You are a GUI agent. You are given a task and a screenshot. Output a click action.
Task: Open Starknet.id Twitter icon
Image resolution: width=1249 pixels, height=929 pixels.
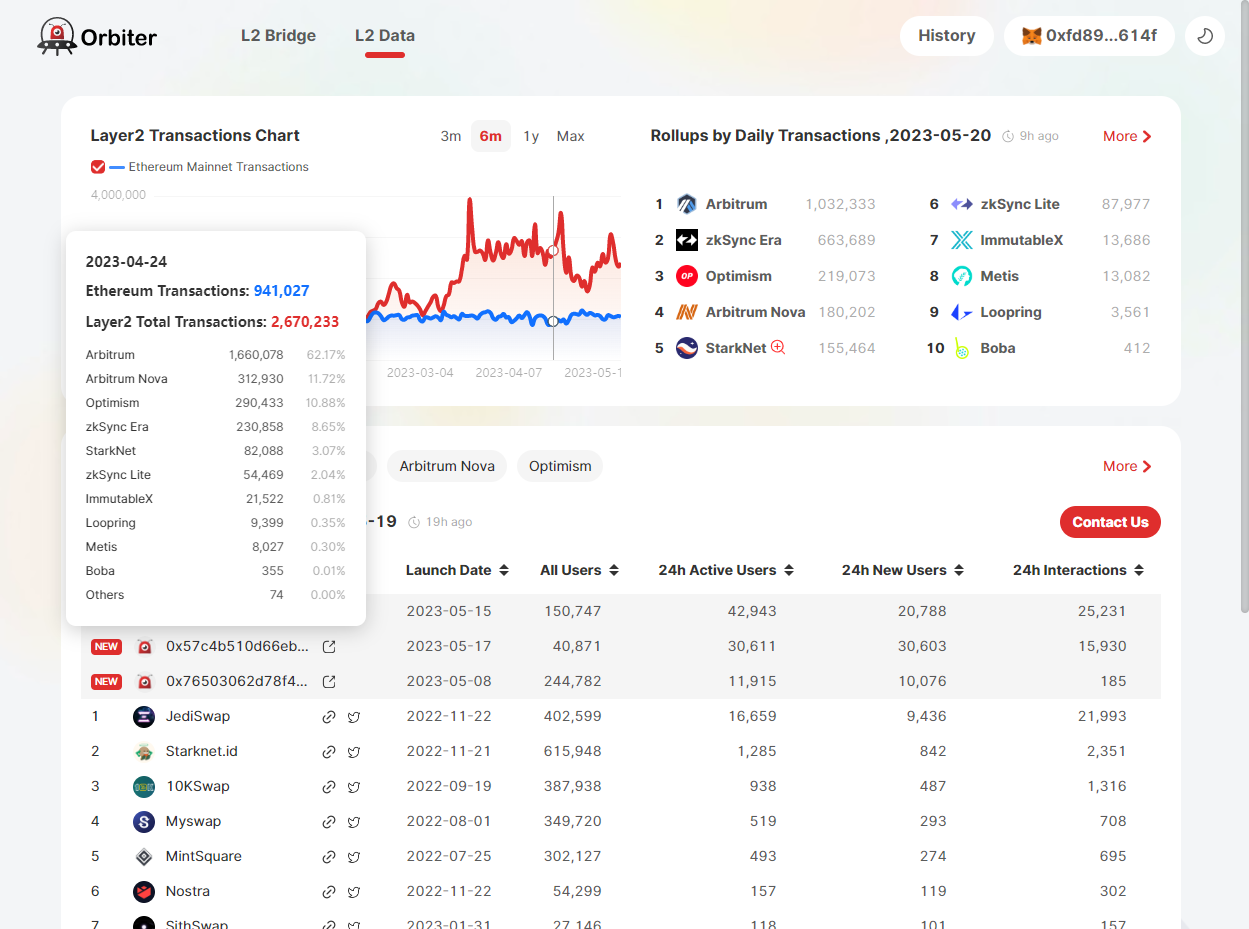[x=354, y=752]
